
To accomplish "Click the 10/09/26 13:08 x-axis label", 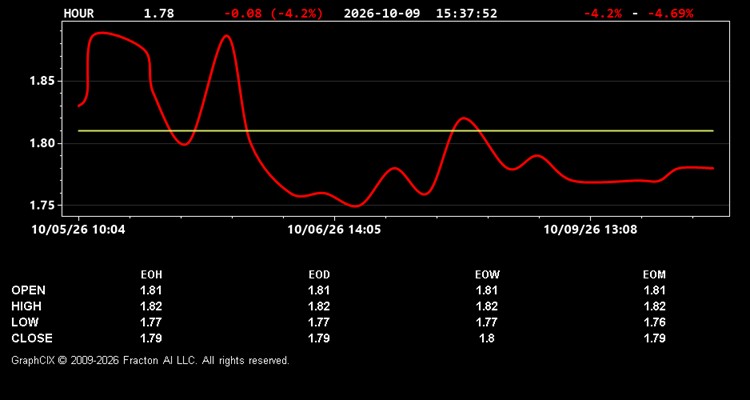I will [x=590, y=230].
